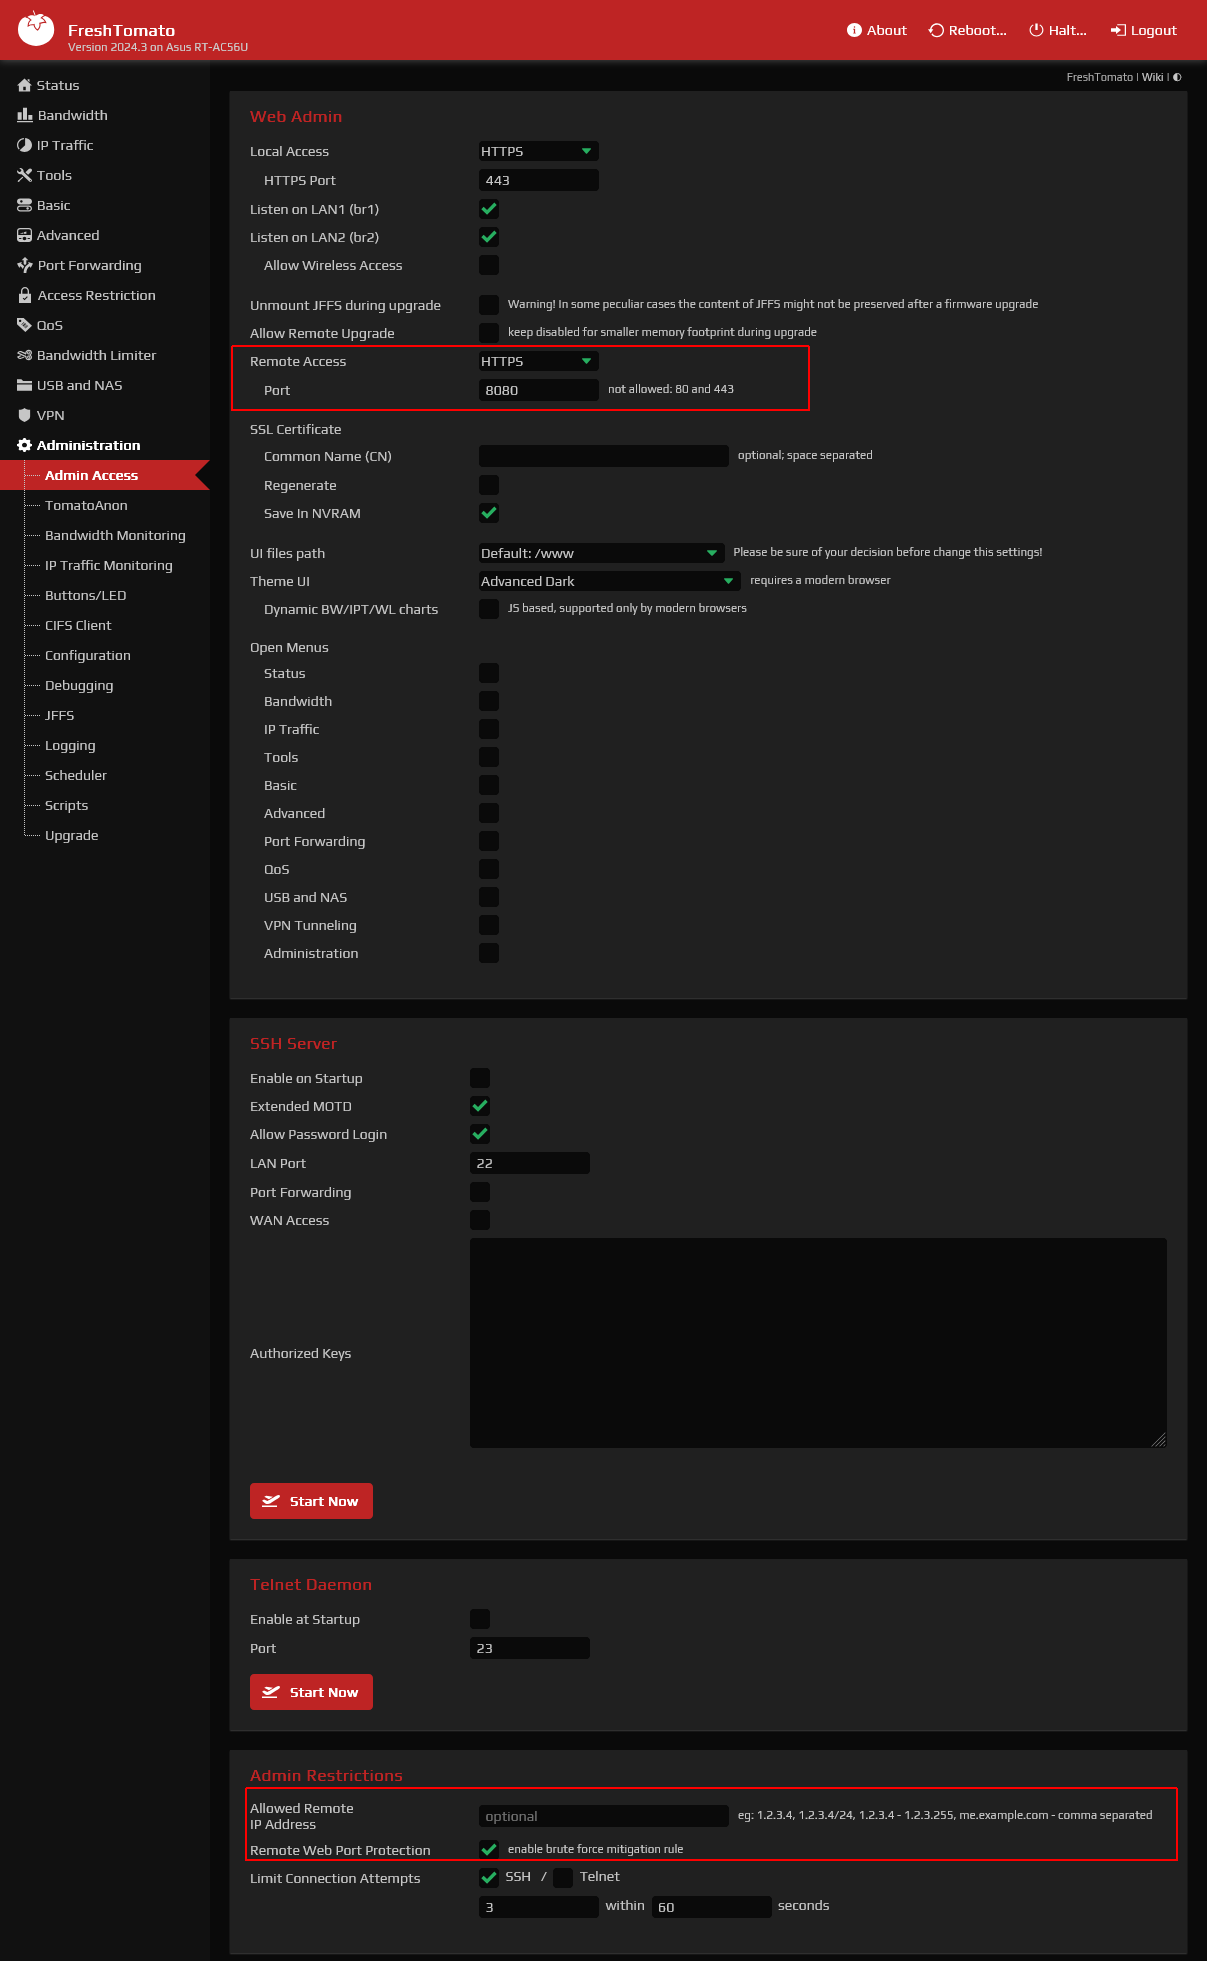Uncheck Remote Web Port Protection

coord(489,1850)
